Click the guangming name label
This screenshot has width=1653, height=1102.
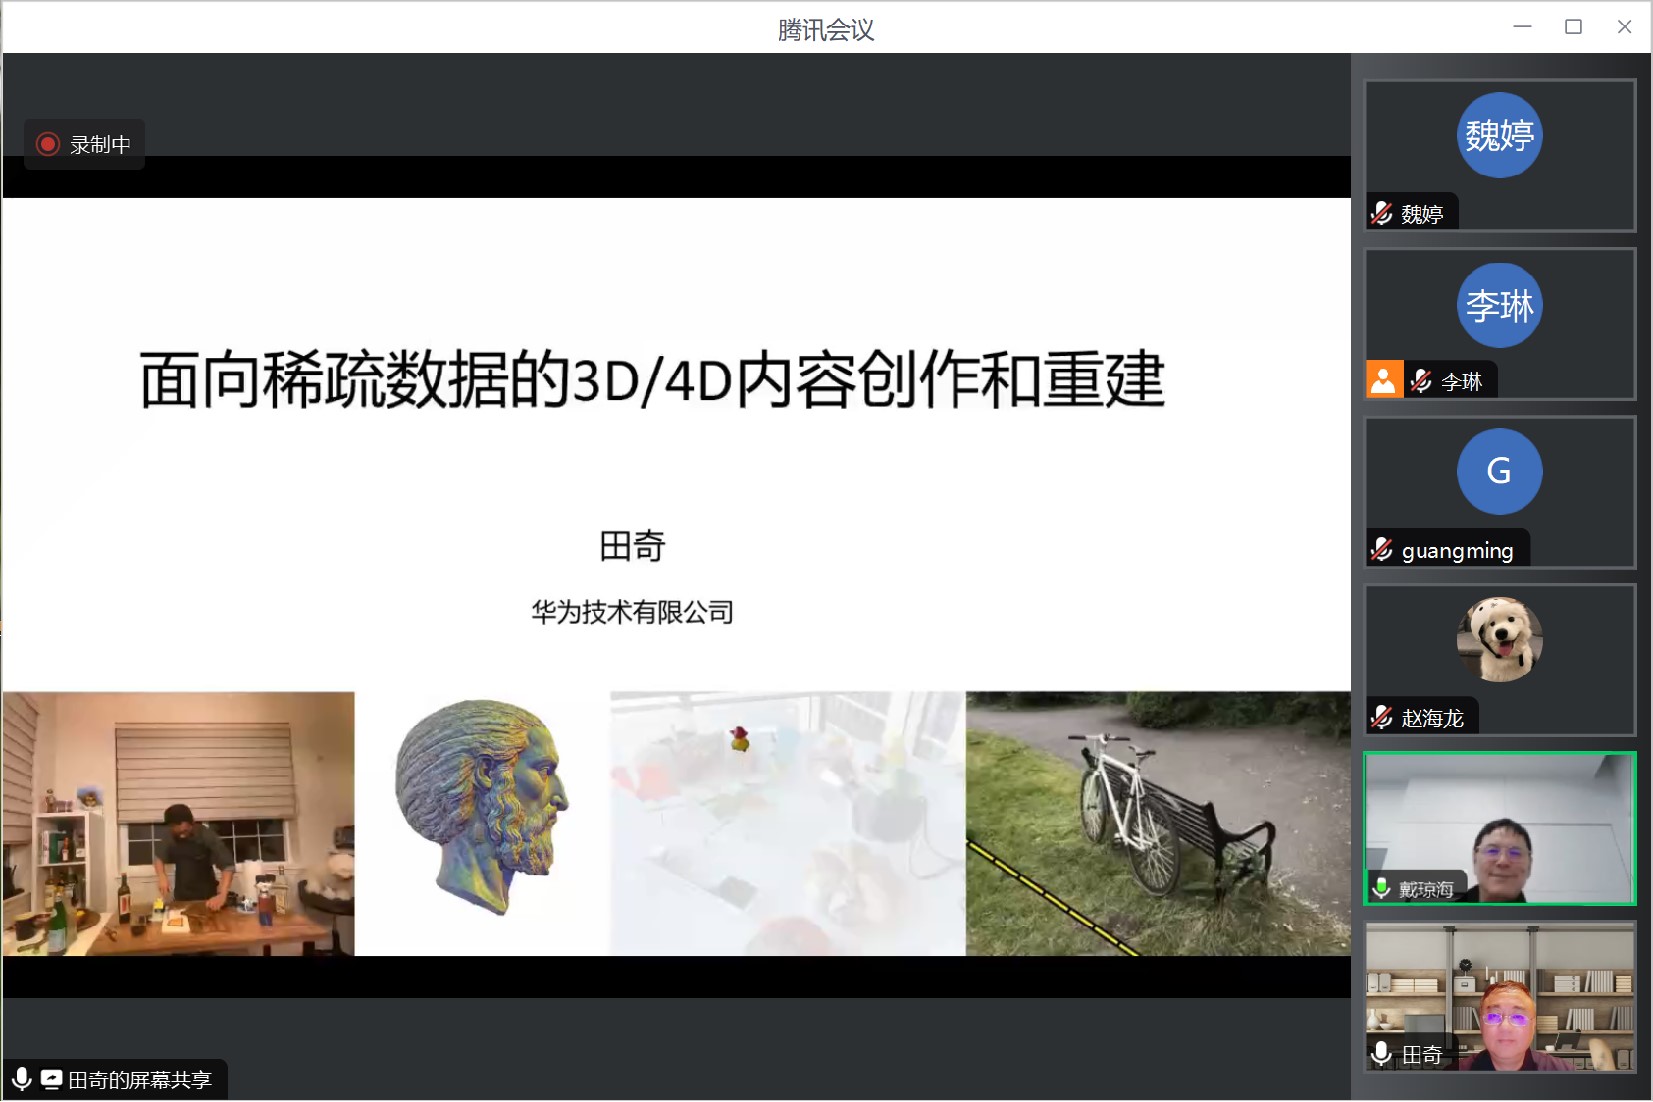(x=1457, y=550)
